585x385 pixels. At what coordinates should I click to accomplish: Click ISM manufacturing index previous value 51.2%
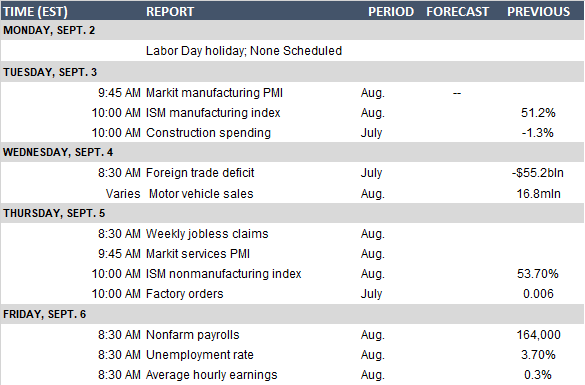point(538,113)
